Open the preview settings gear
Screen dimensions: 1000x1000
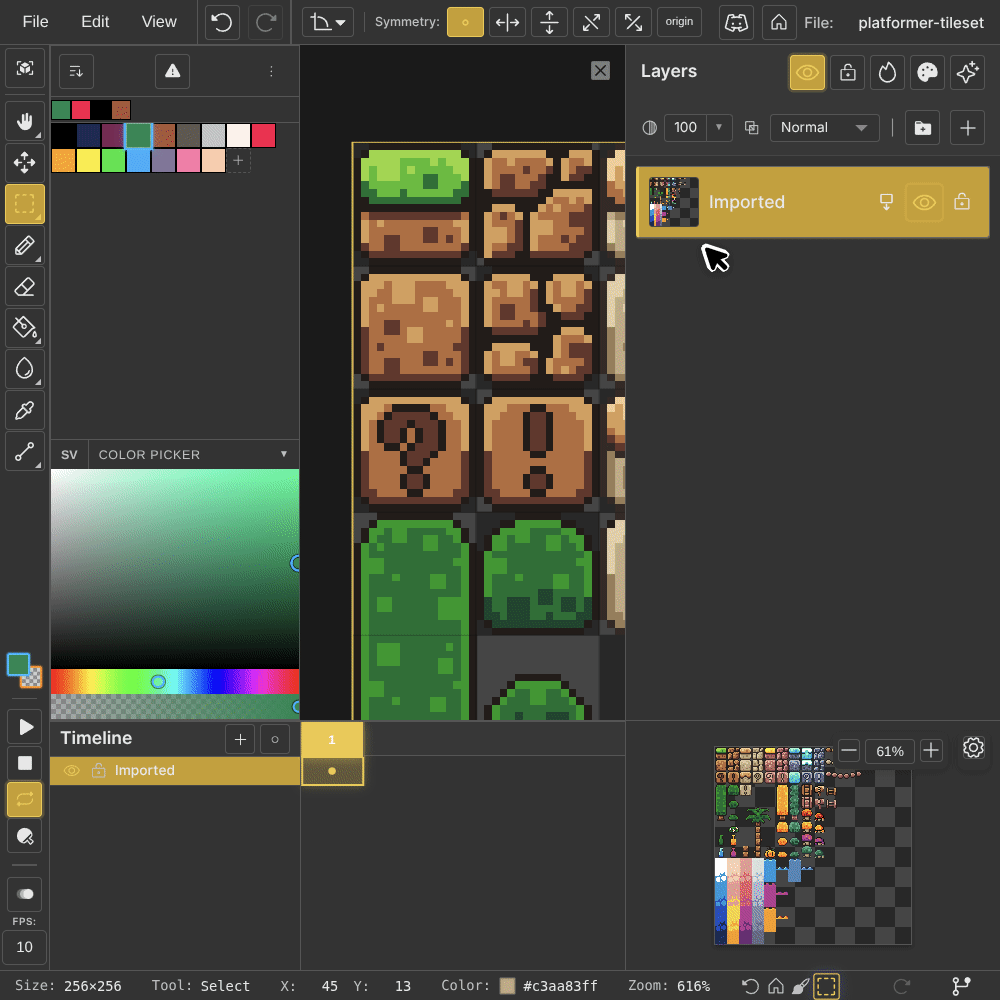(x=974, y=747)
